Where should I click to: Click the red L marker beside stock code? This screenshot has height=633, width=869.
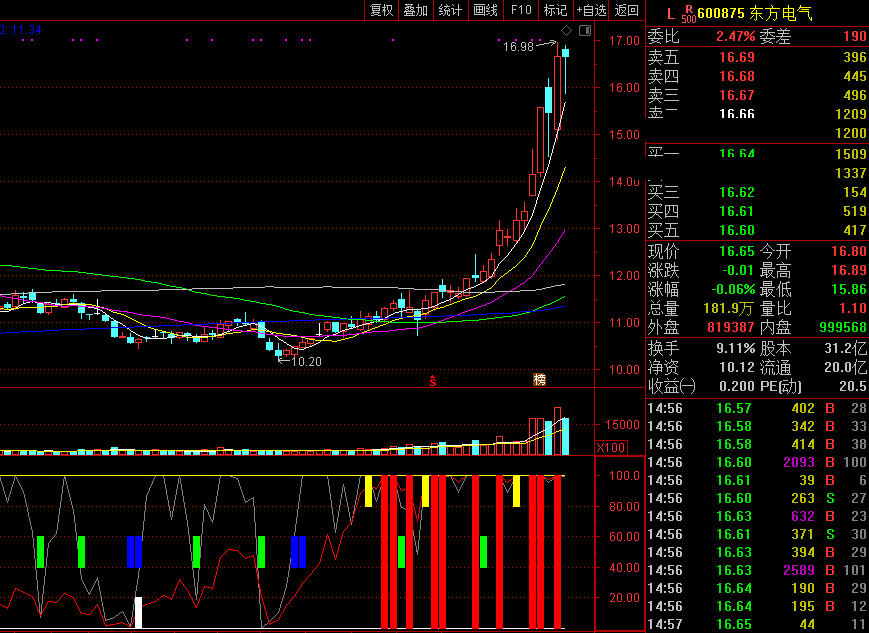coord(671,14)
